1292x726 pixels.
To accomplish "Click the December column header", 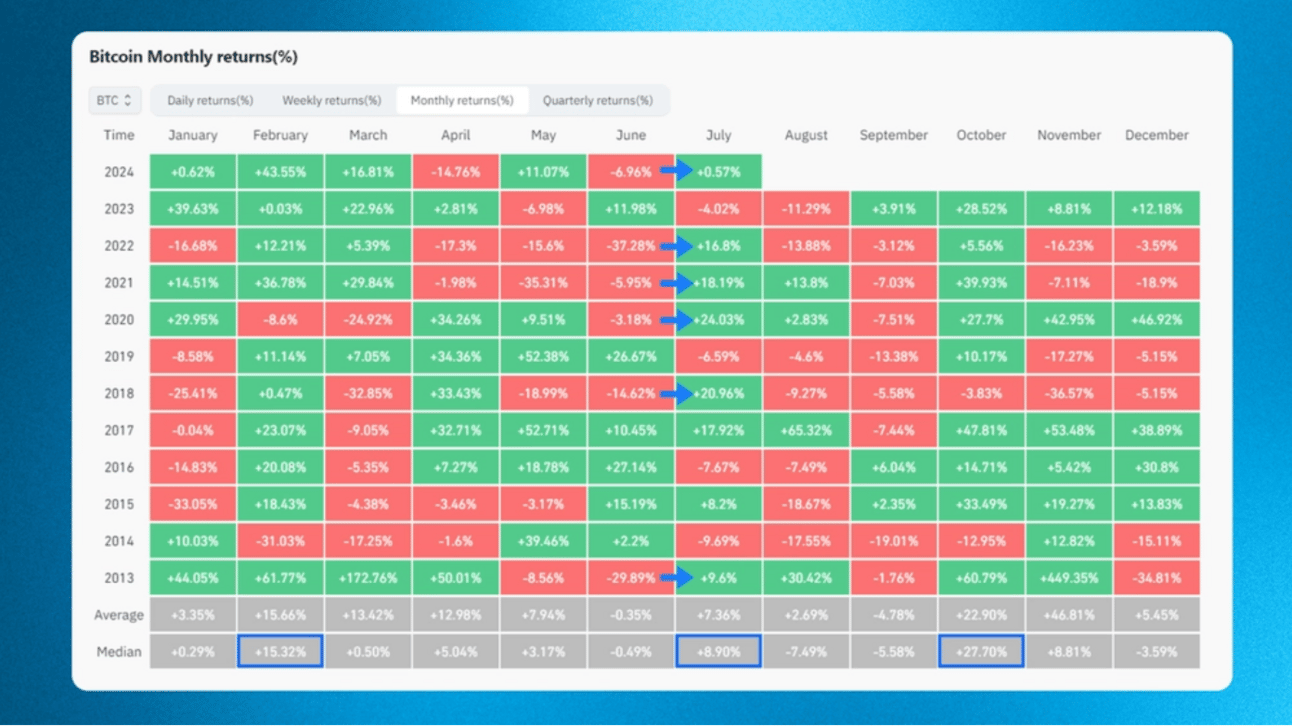I will click(1157, 135).
